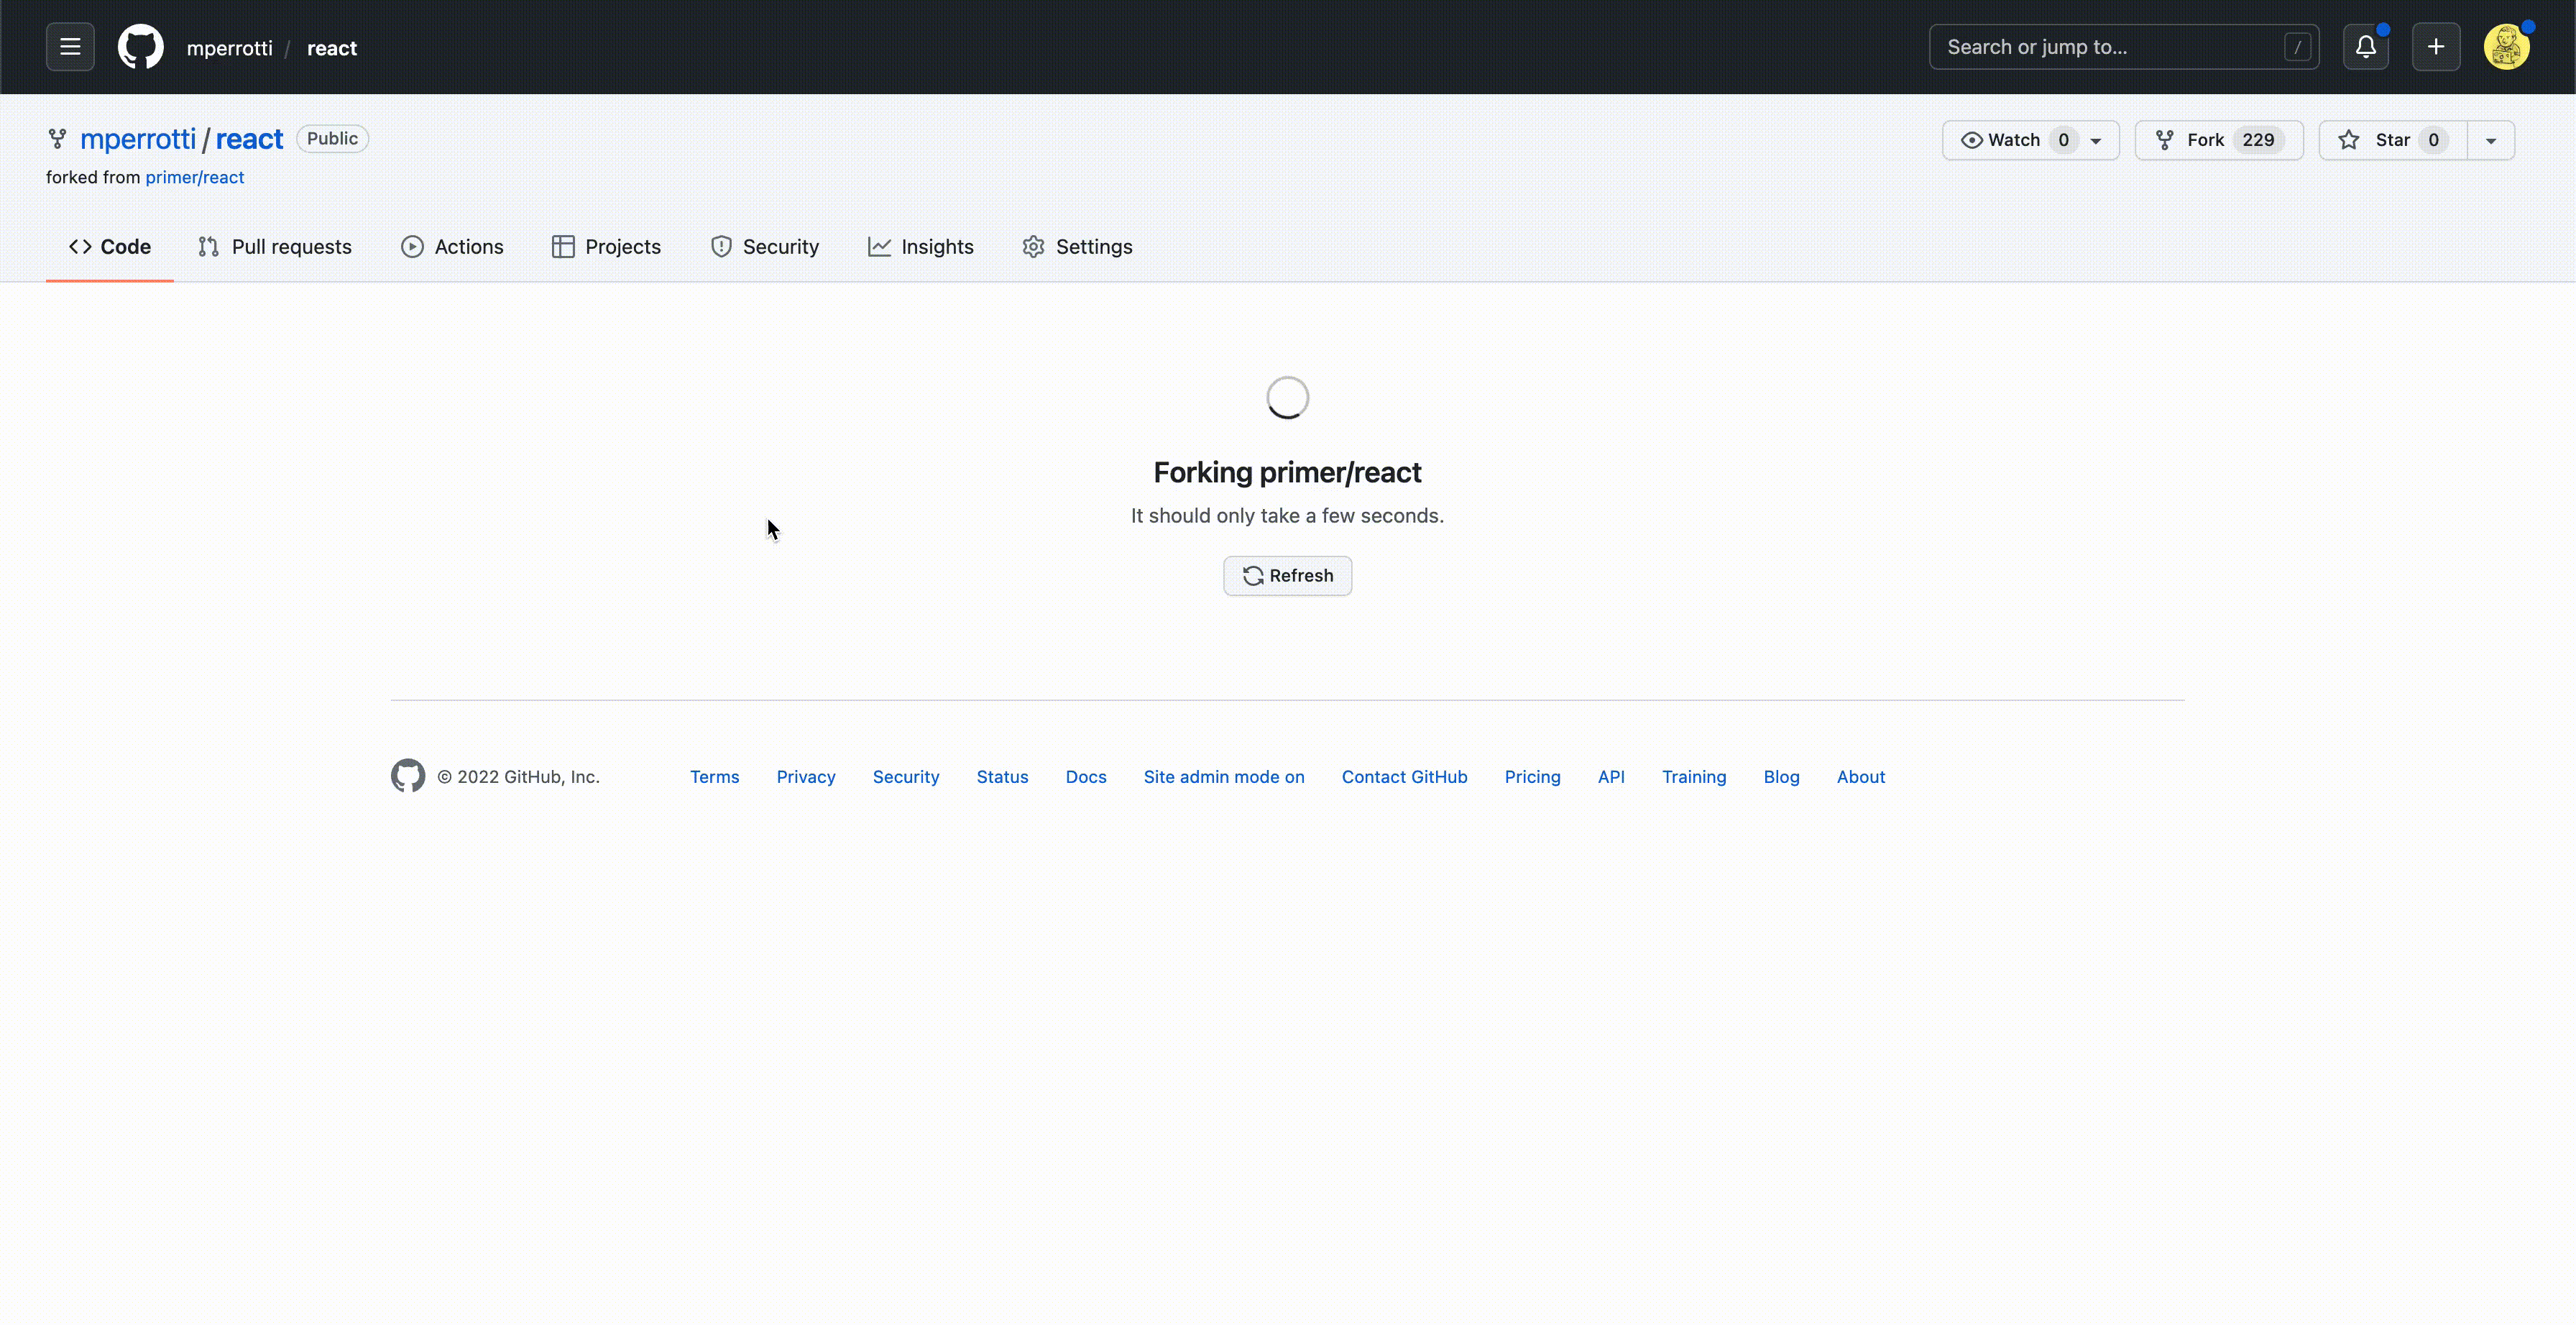The image size is (2576, 1325).
Task: Expand the Watch notifications dropdown
Action: pyautogui.click(x=2031, y=140)
